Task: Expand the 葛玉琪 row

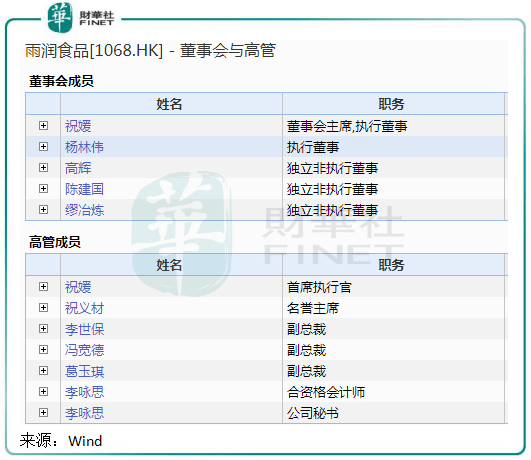Action: pyautogui.click(x=43, y=371)
